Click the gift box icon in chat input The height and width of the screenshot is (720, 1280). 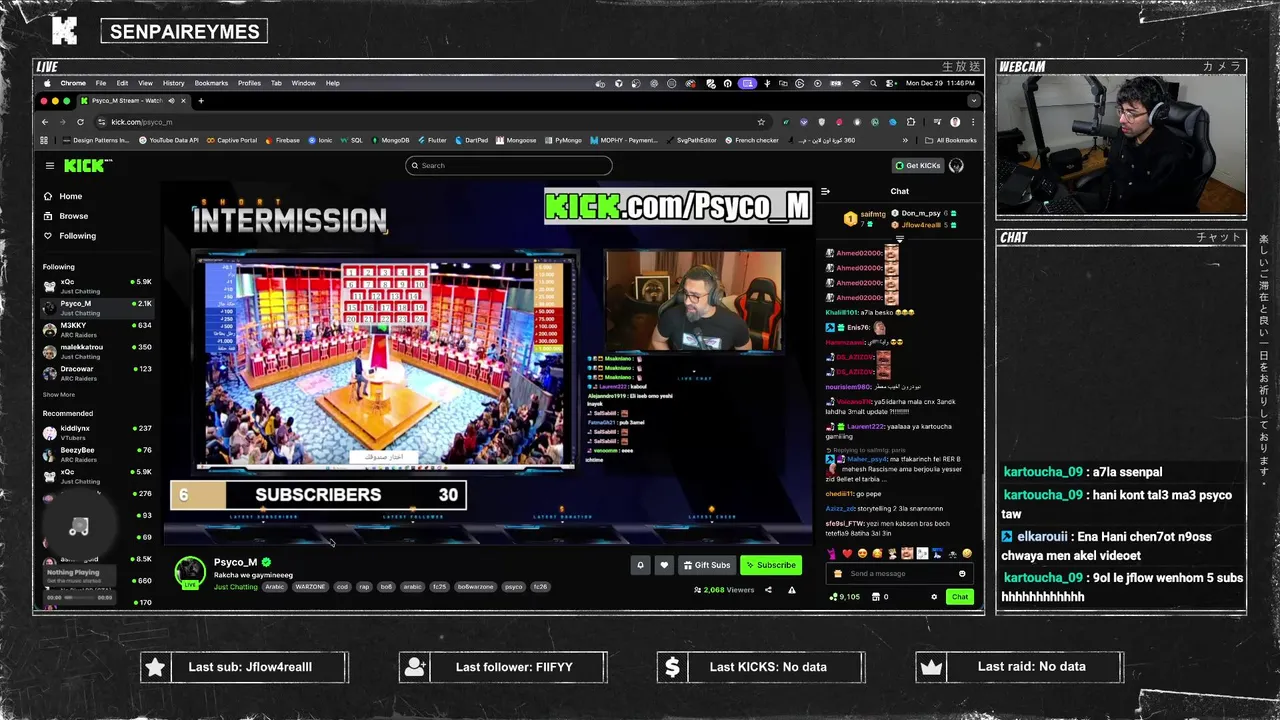tap(837, 574)
